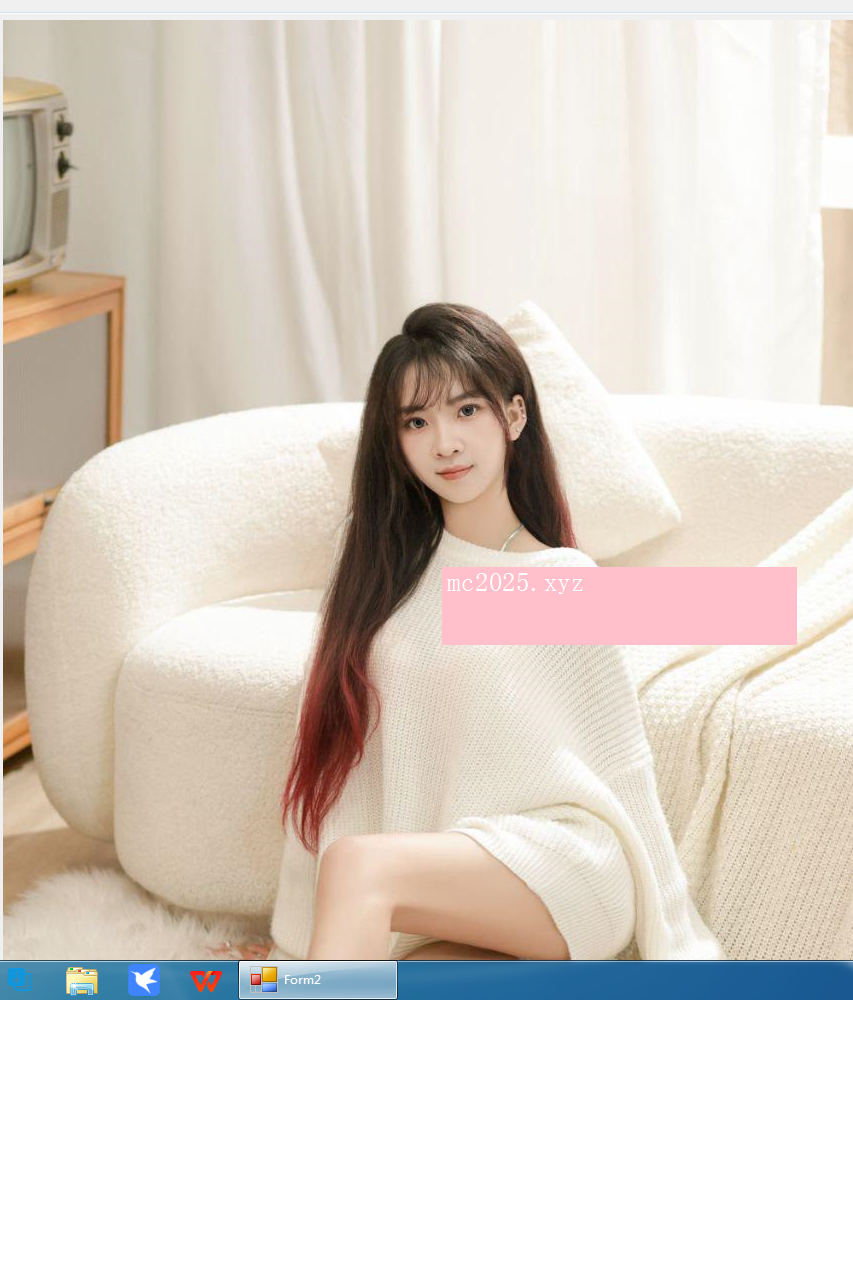The width and height of the screenshot is (853, 1280).
Task: Open File Explorer from the taskbar
Action: (82, 981)
